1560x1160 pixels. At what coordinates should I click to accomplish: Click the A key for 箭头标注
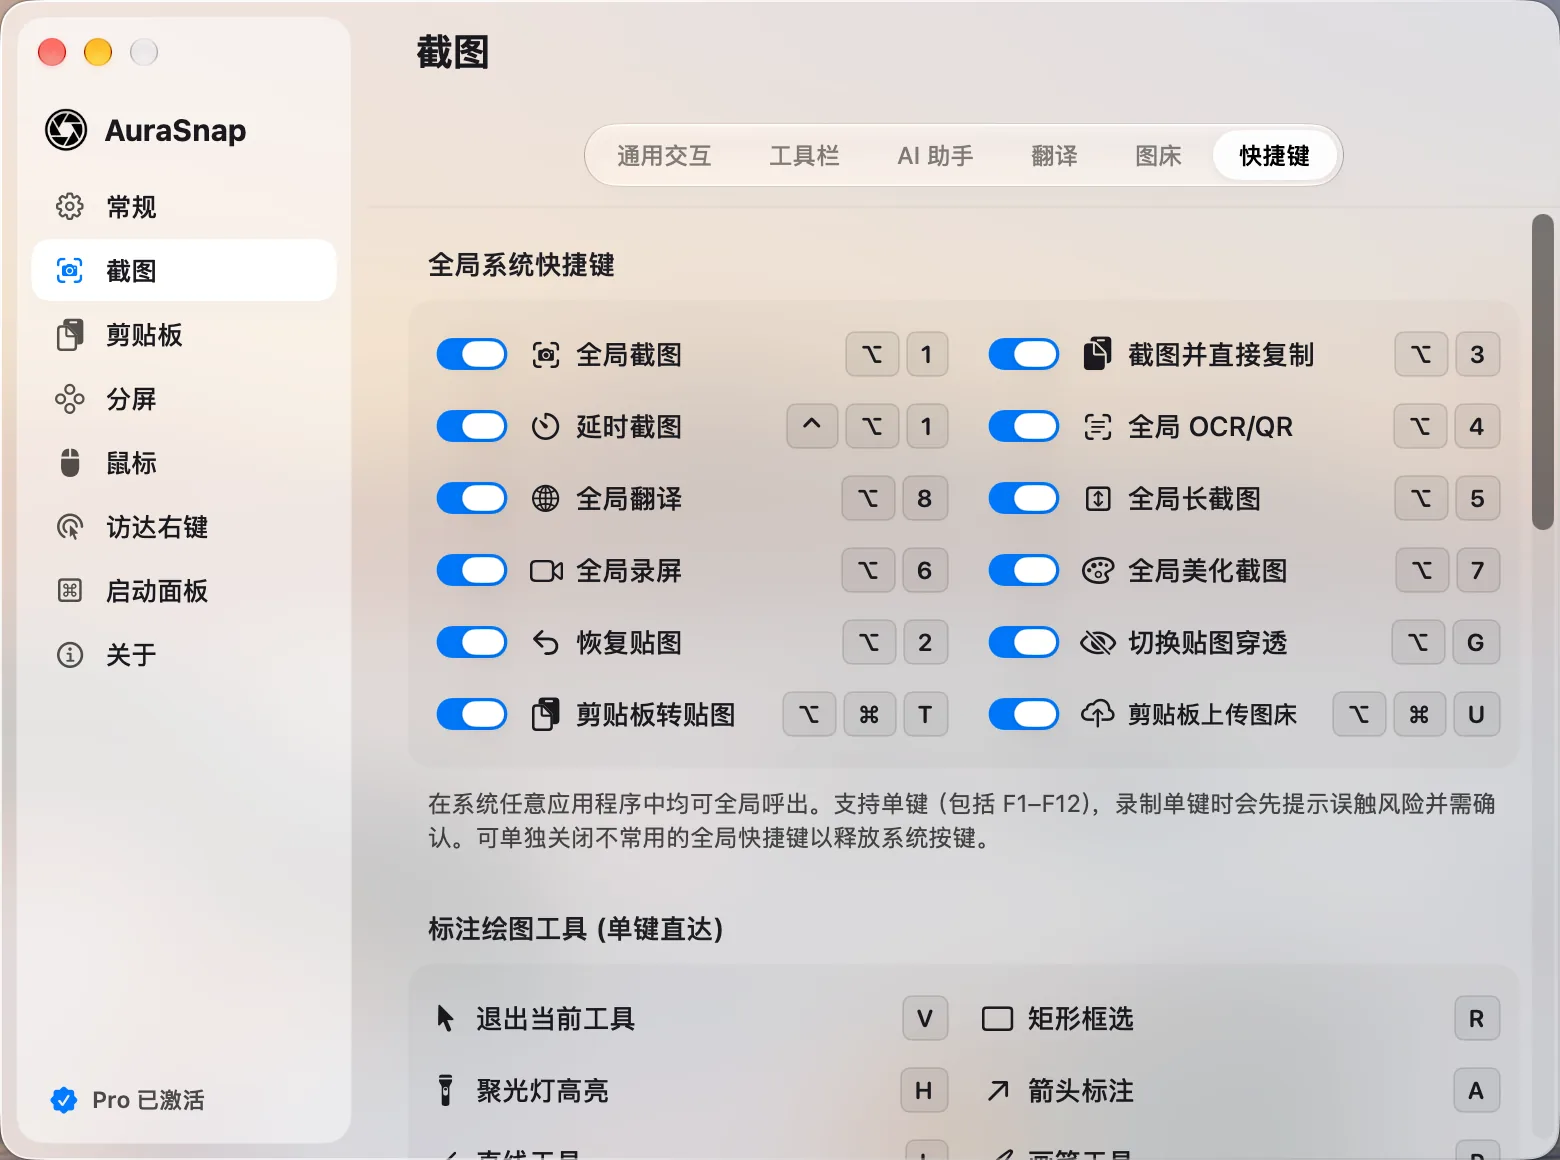(1476, 1090)
